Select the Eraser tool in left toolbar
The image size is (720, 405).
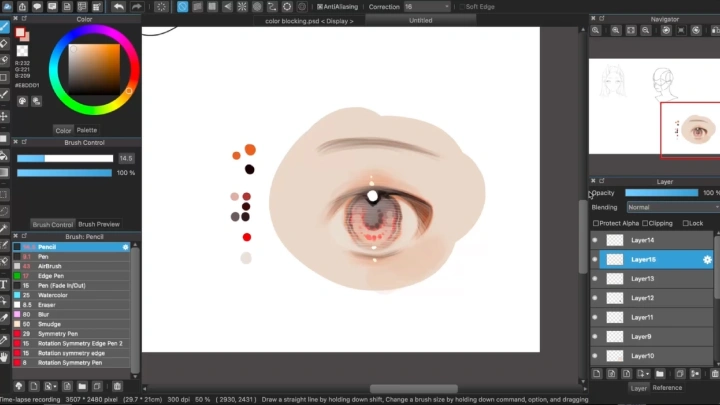pyautogui.click(x=4, y=44)
